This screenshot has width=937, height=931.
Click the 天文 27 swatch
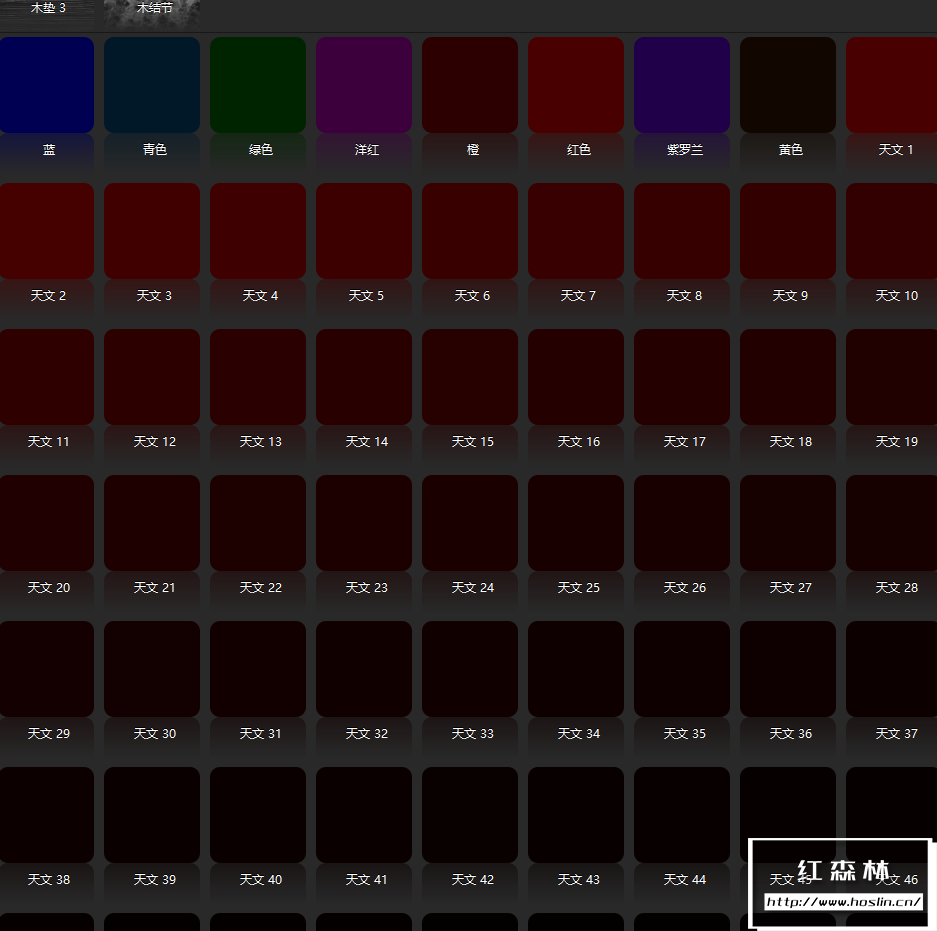click(788, 523)
